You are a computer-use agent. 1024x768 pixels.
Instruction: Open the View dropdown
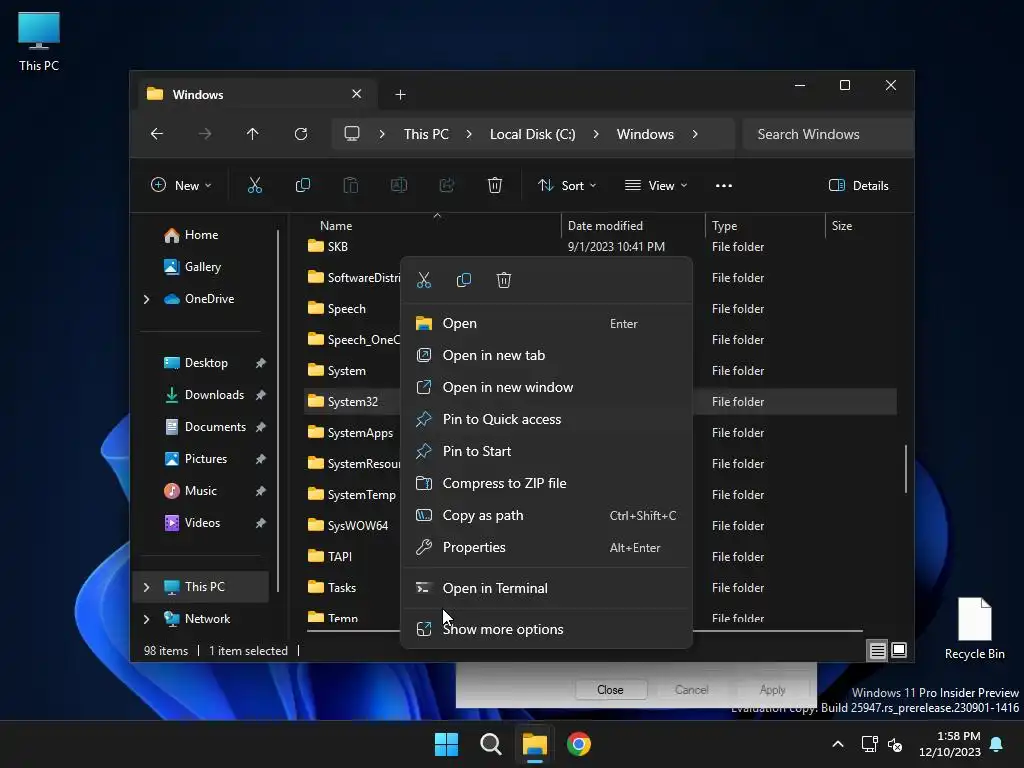tap(656, 185)
